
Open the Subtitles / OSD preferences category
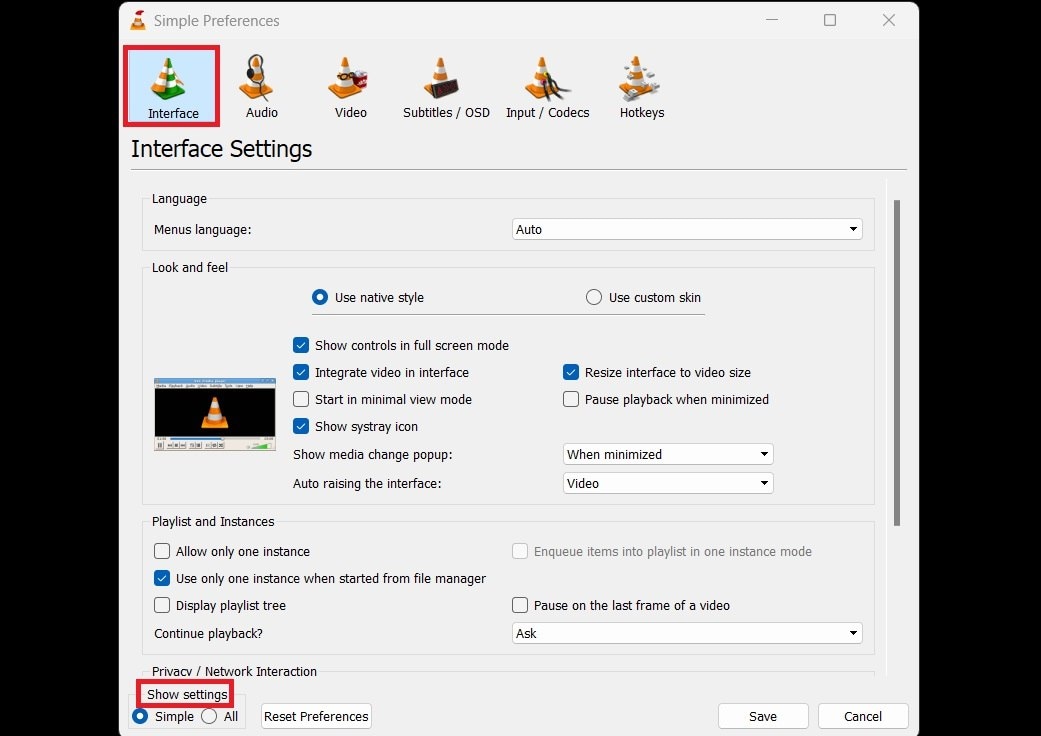tap(446, 86)
